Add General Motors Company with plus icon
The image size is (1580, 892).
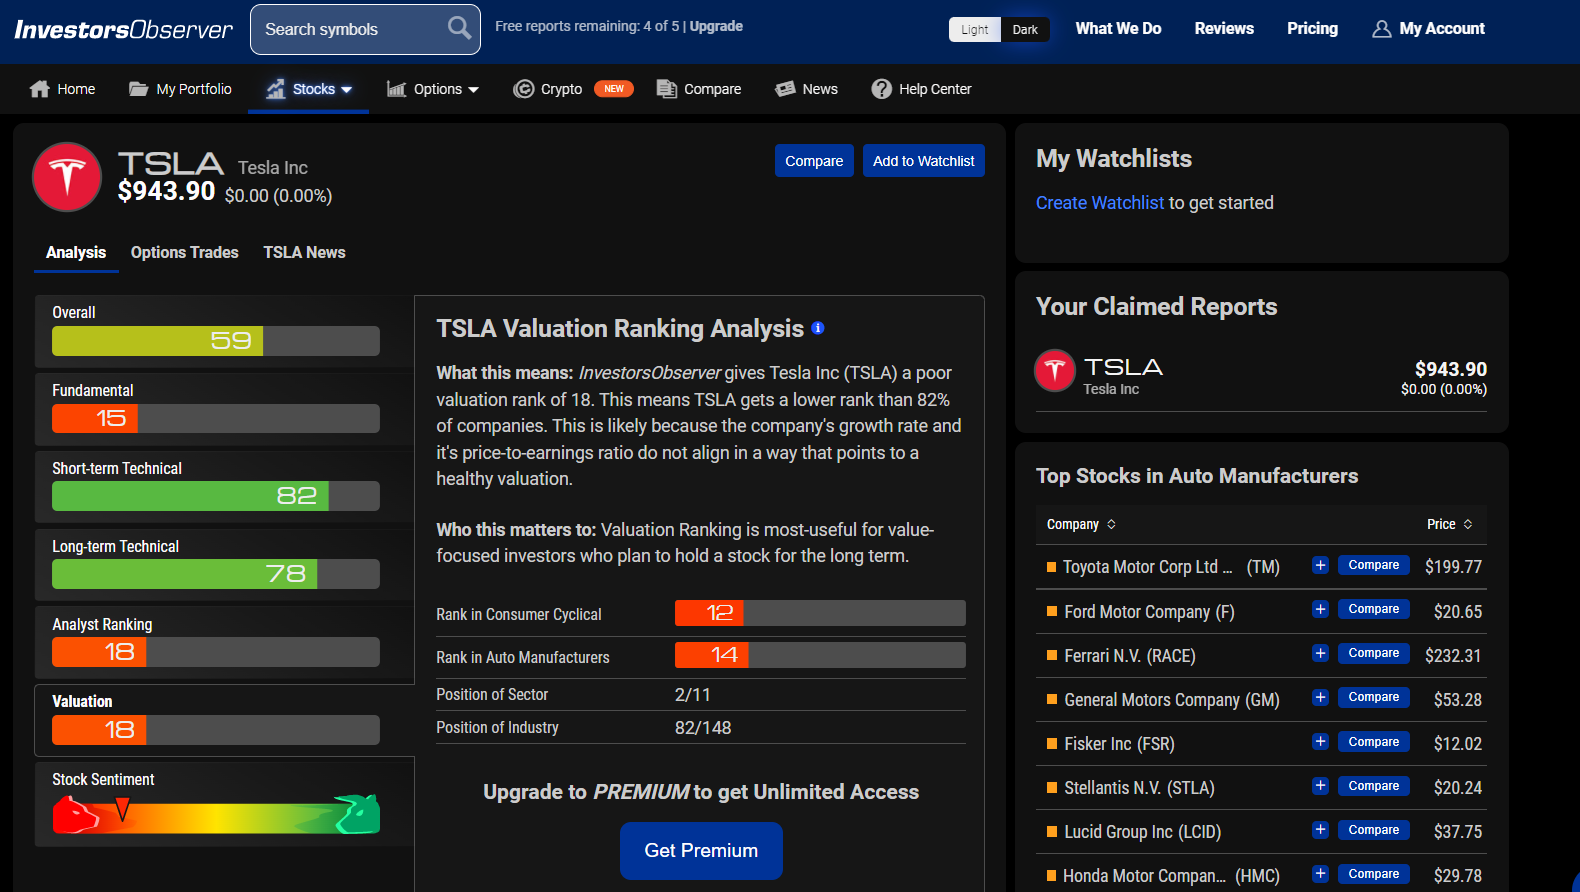[1321, 697]
